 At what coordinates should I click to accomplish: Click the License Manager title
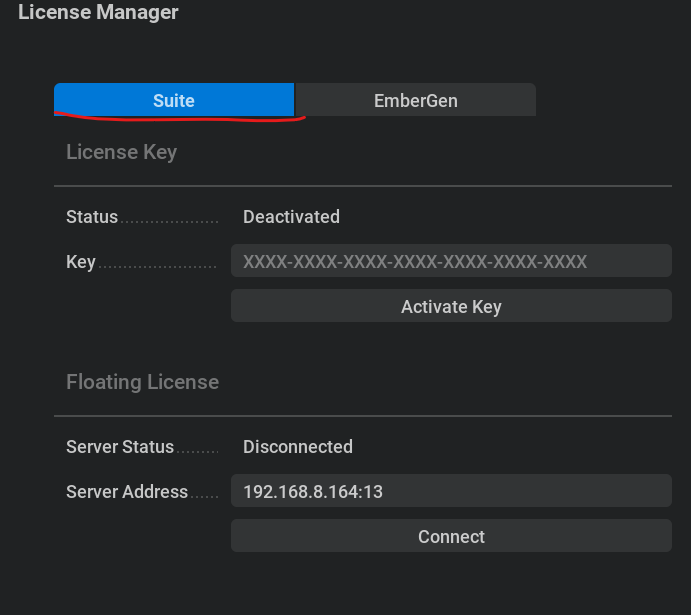pos(98,12)
